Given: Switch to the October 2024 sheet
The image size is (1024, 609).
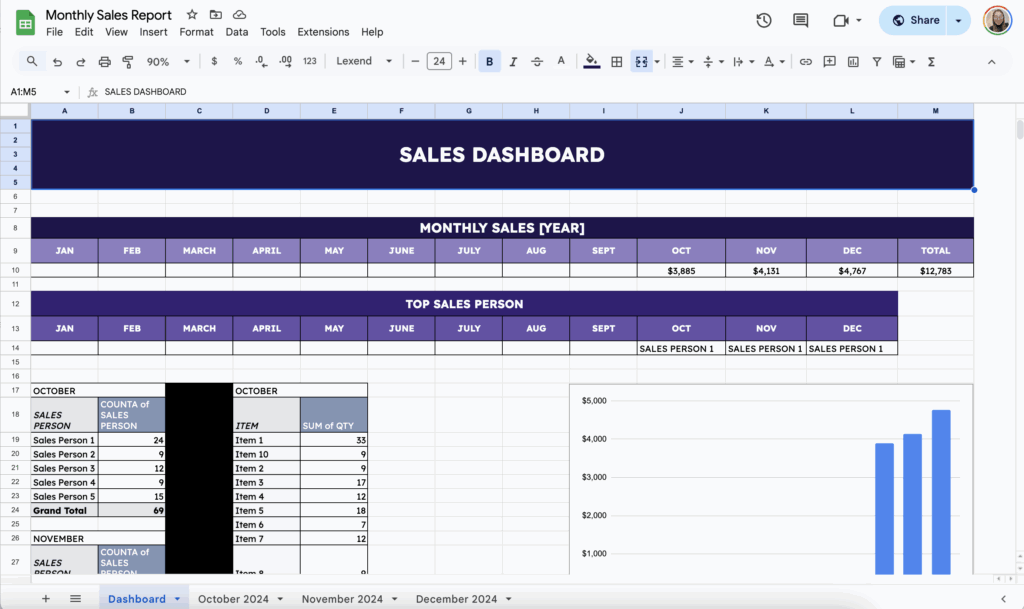Looking at the screenshot, I should 232,599.
